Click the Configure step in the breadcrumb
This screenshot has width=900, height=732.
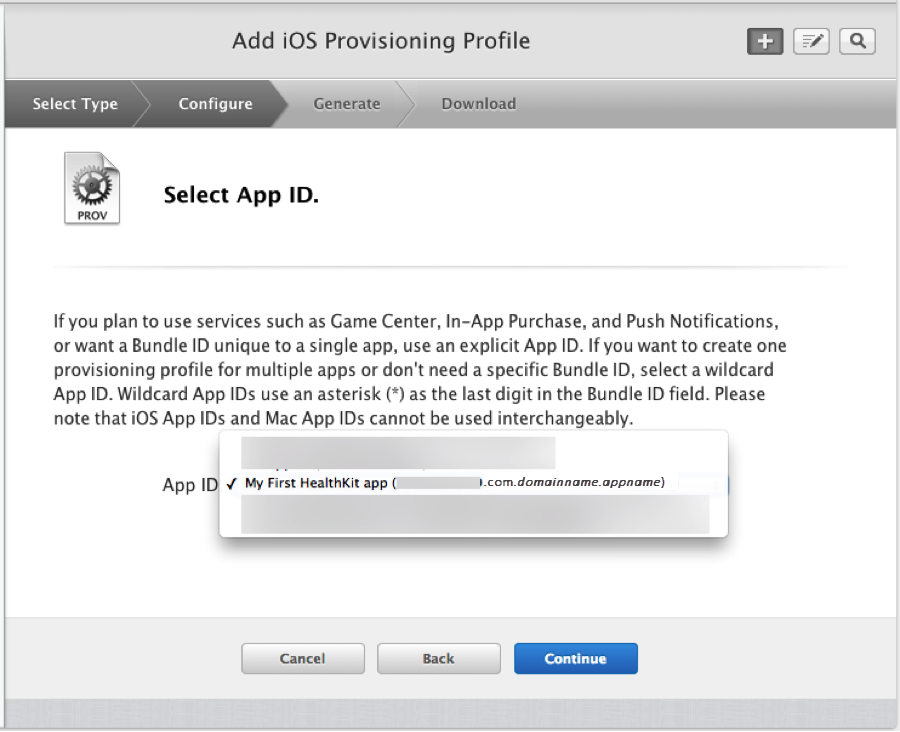click(215, 104)
